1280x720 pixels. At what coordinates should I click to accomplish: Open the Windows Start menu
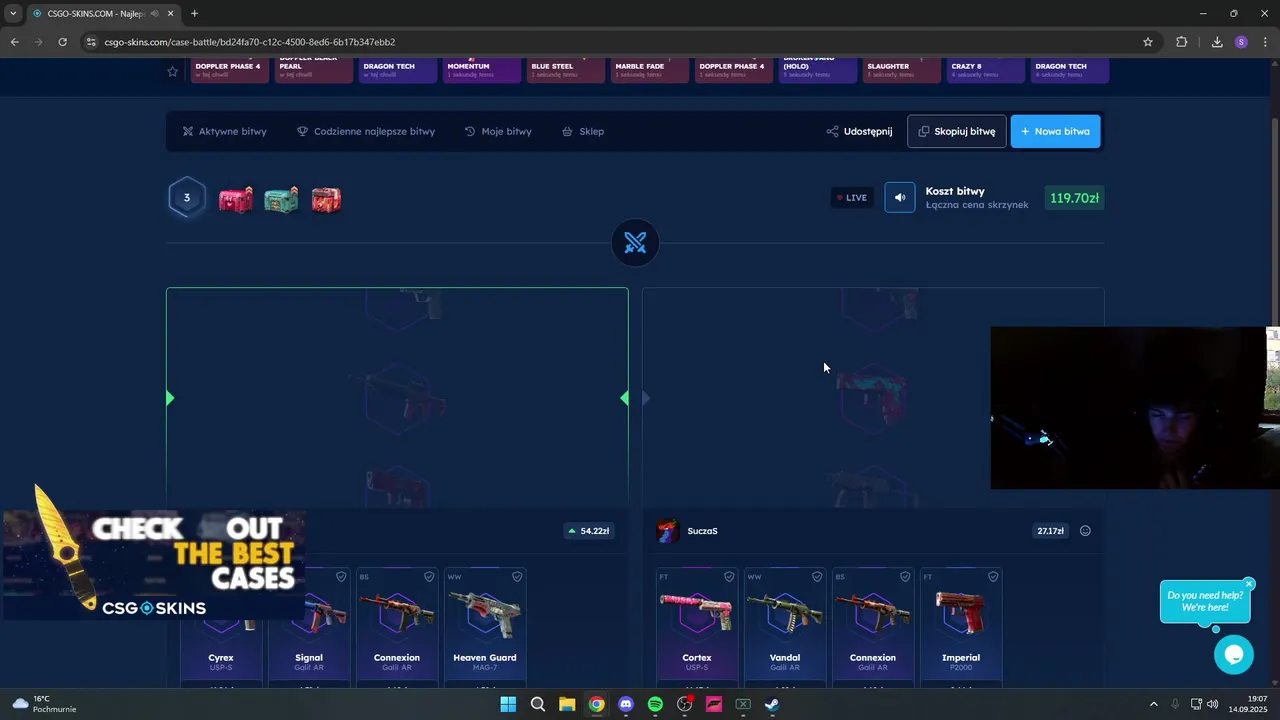click(508, 704)
